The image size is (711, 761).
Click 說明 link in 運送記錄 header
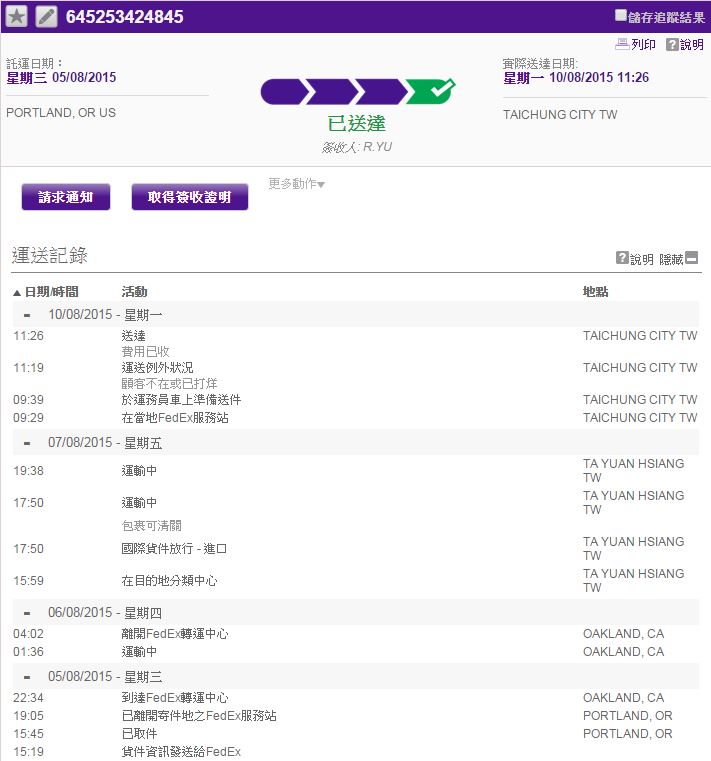click(642, 259)
